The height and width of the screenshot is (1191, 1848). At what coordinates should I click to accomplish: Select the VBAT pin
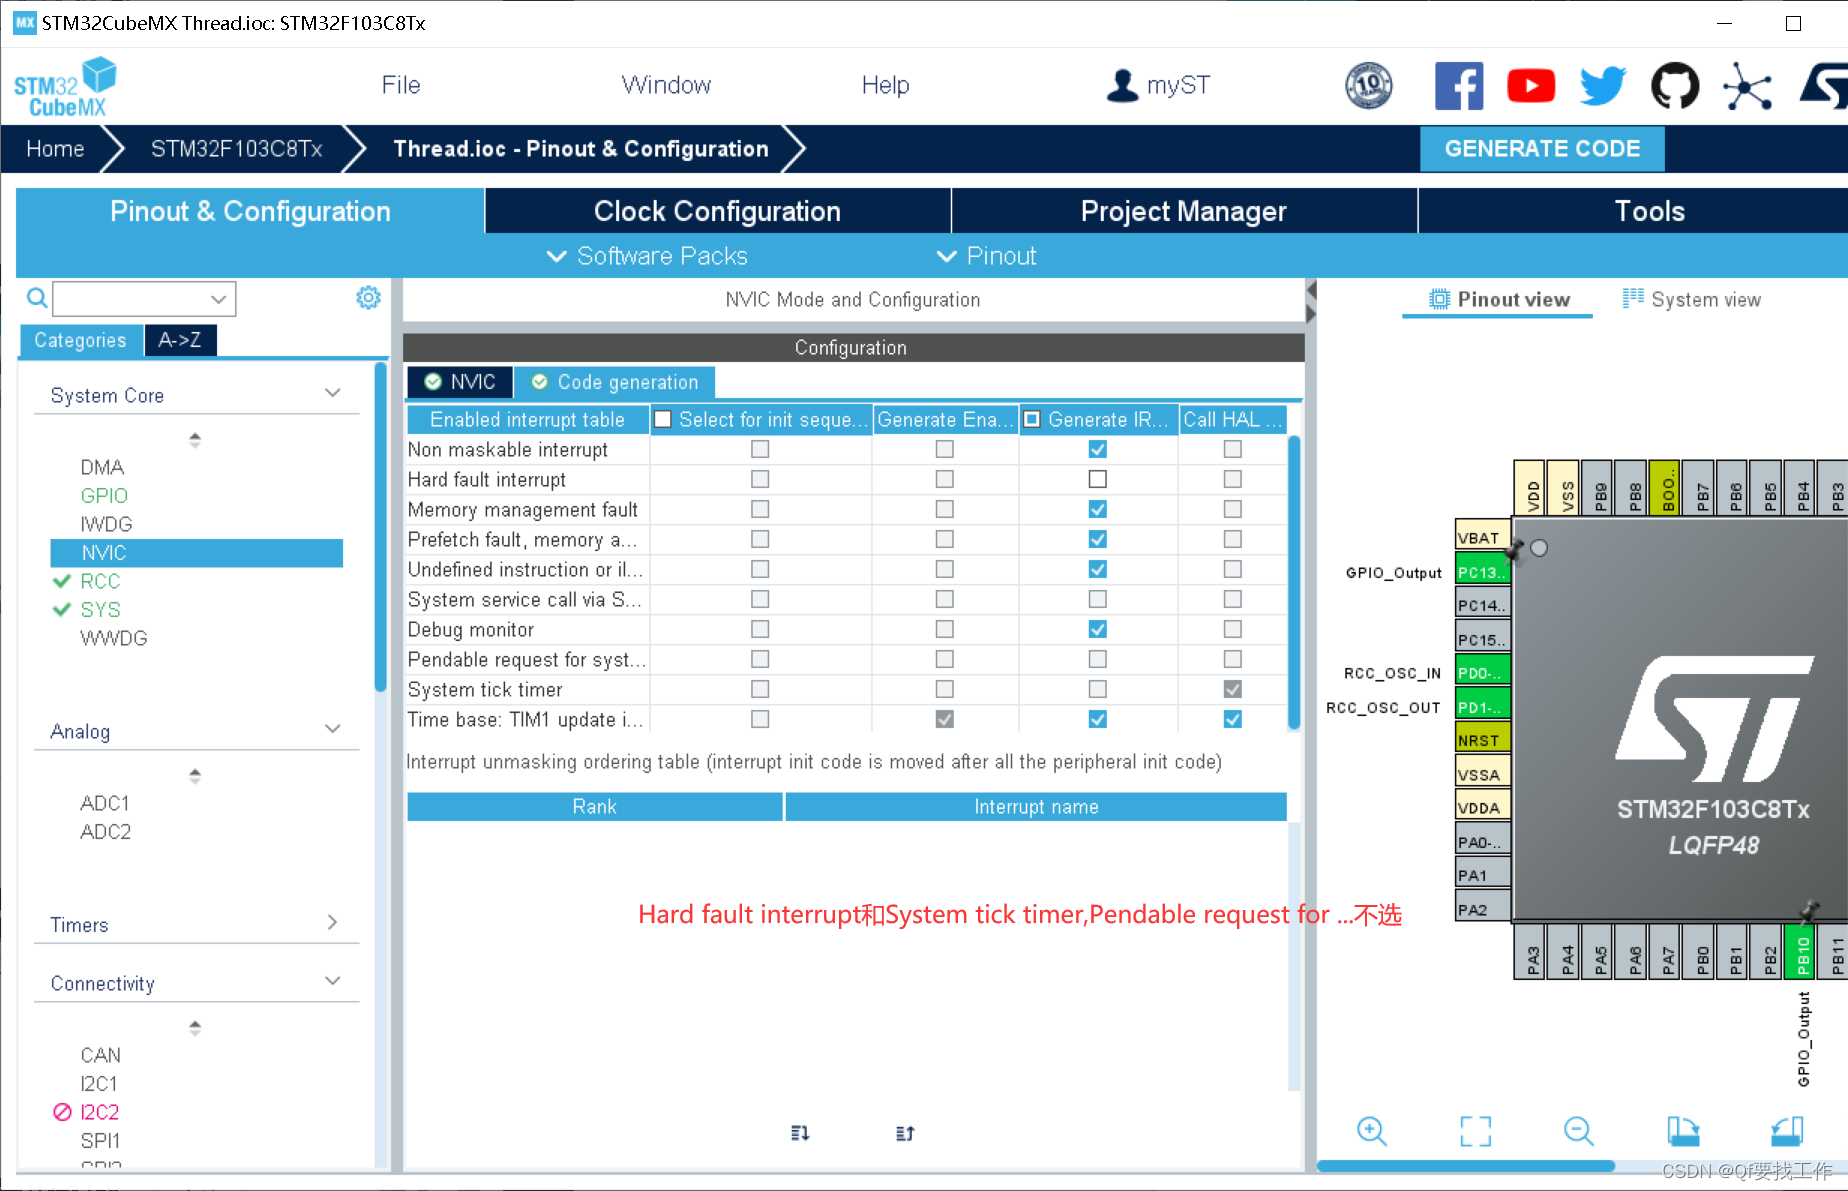(x=1481, y=537)
